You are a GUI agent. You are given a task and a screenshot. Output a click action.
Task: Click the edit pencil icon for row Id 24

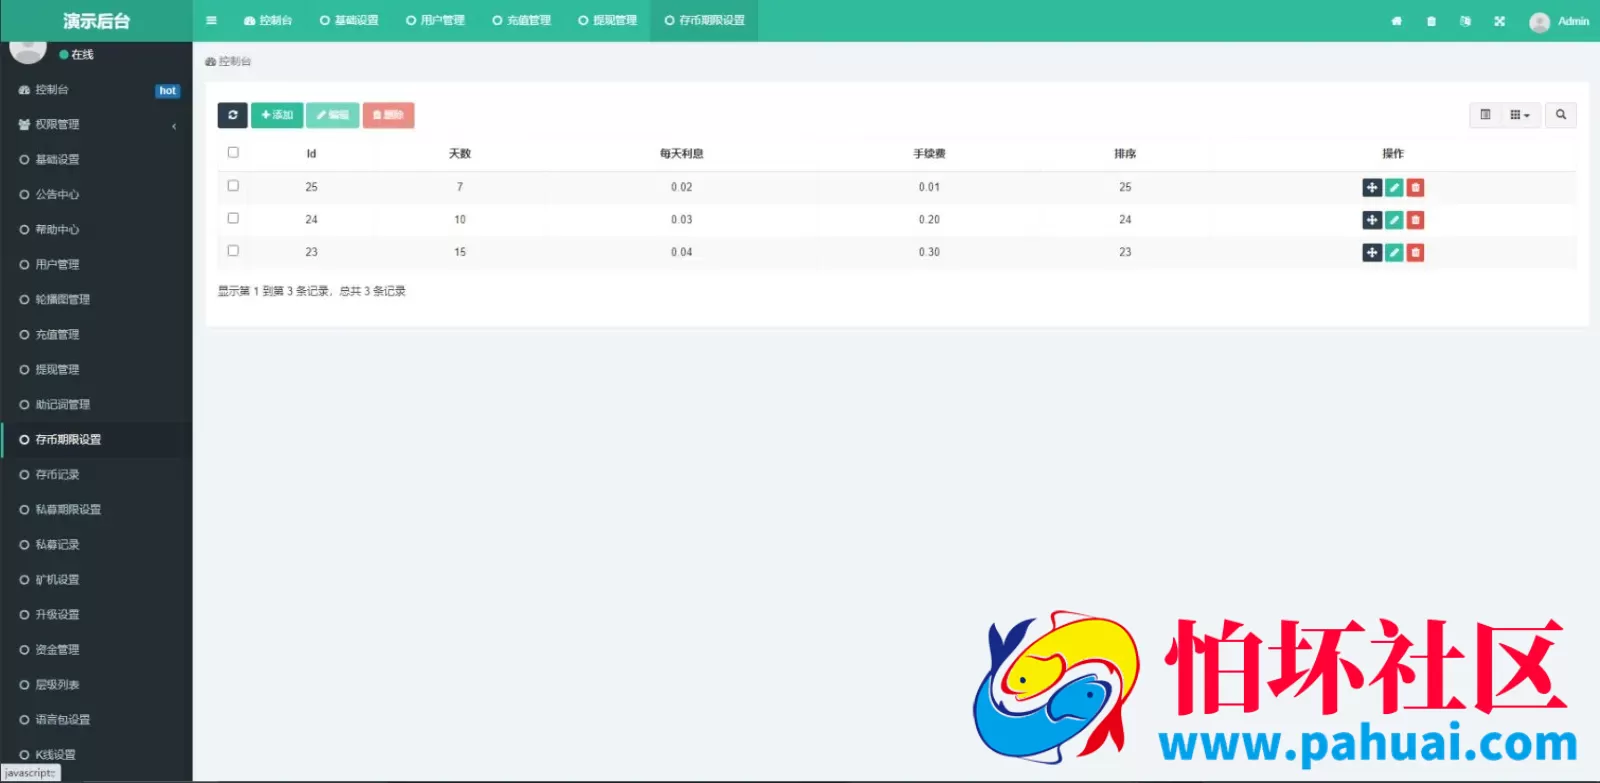point(1394,220)
